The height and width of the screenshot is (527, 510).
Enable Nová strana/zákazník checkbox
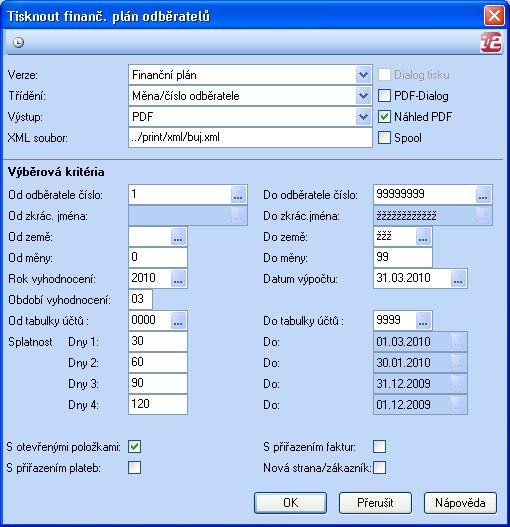point(380,468)
